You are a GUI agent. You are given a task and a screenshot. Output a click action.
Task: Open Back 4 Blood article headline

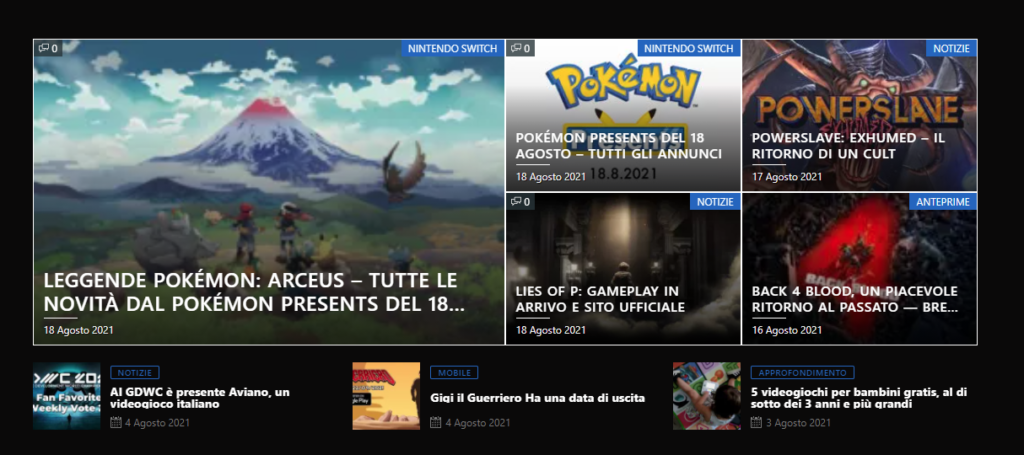(855, 299)
